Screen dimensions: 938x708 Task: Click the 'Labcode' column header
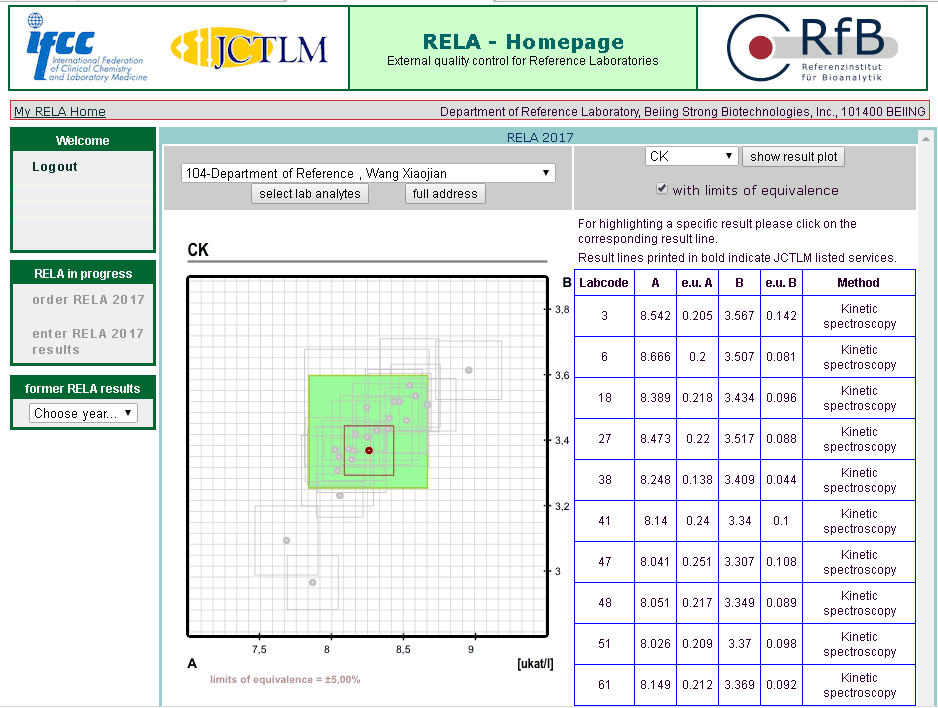click(x=604, y=283)
